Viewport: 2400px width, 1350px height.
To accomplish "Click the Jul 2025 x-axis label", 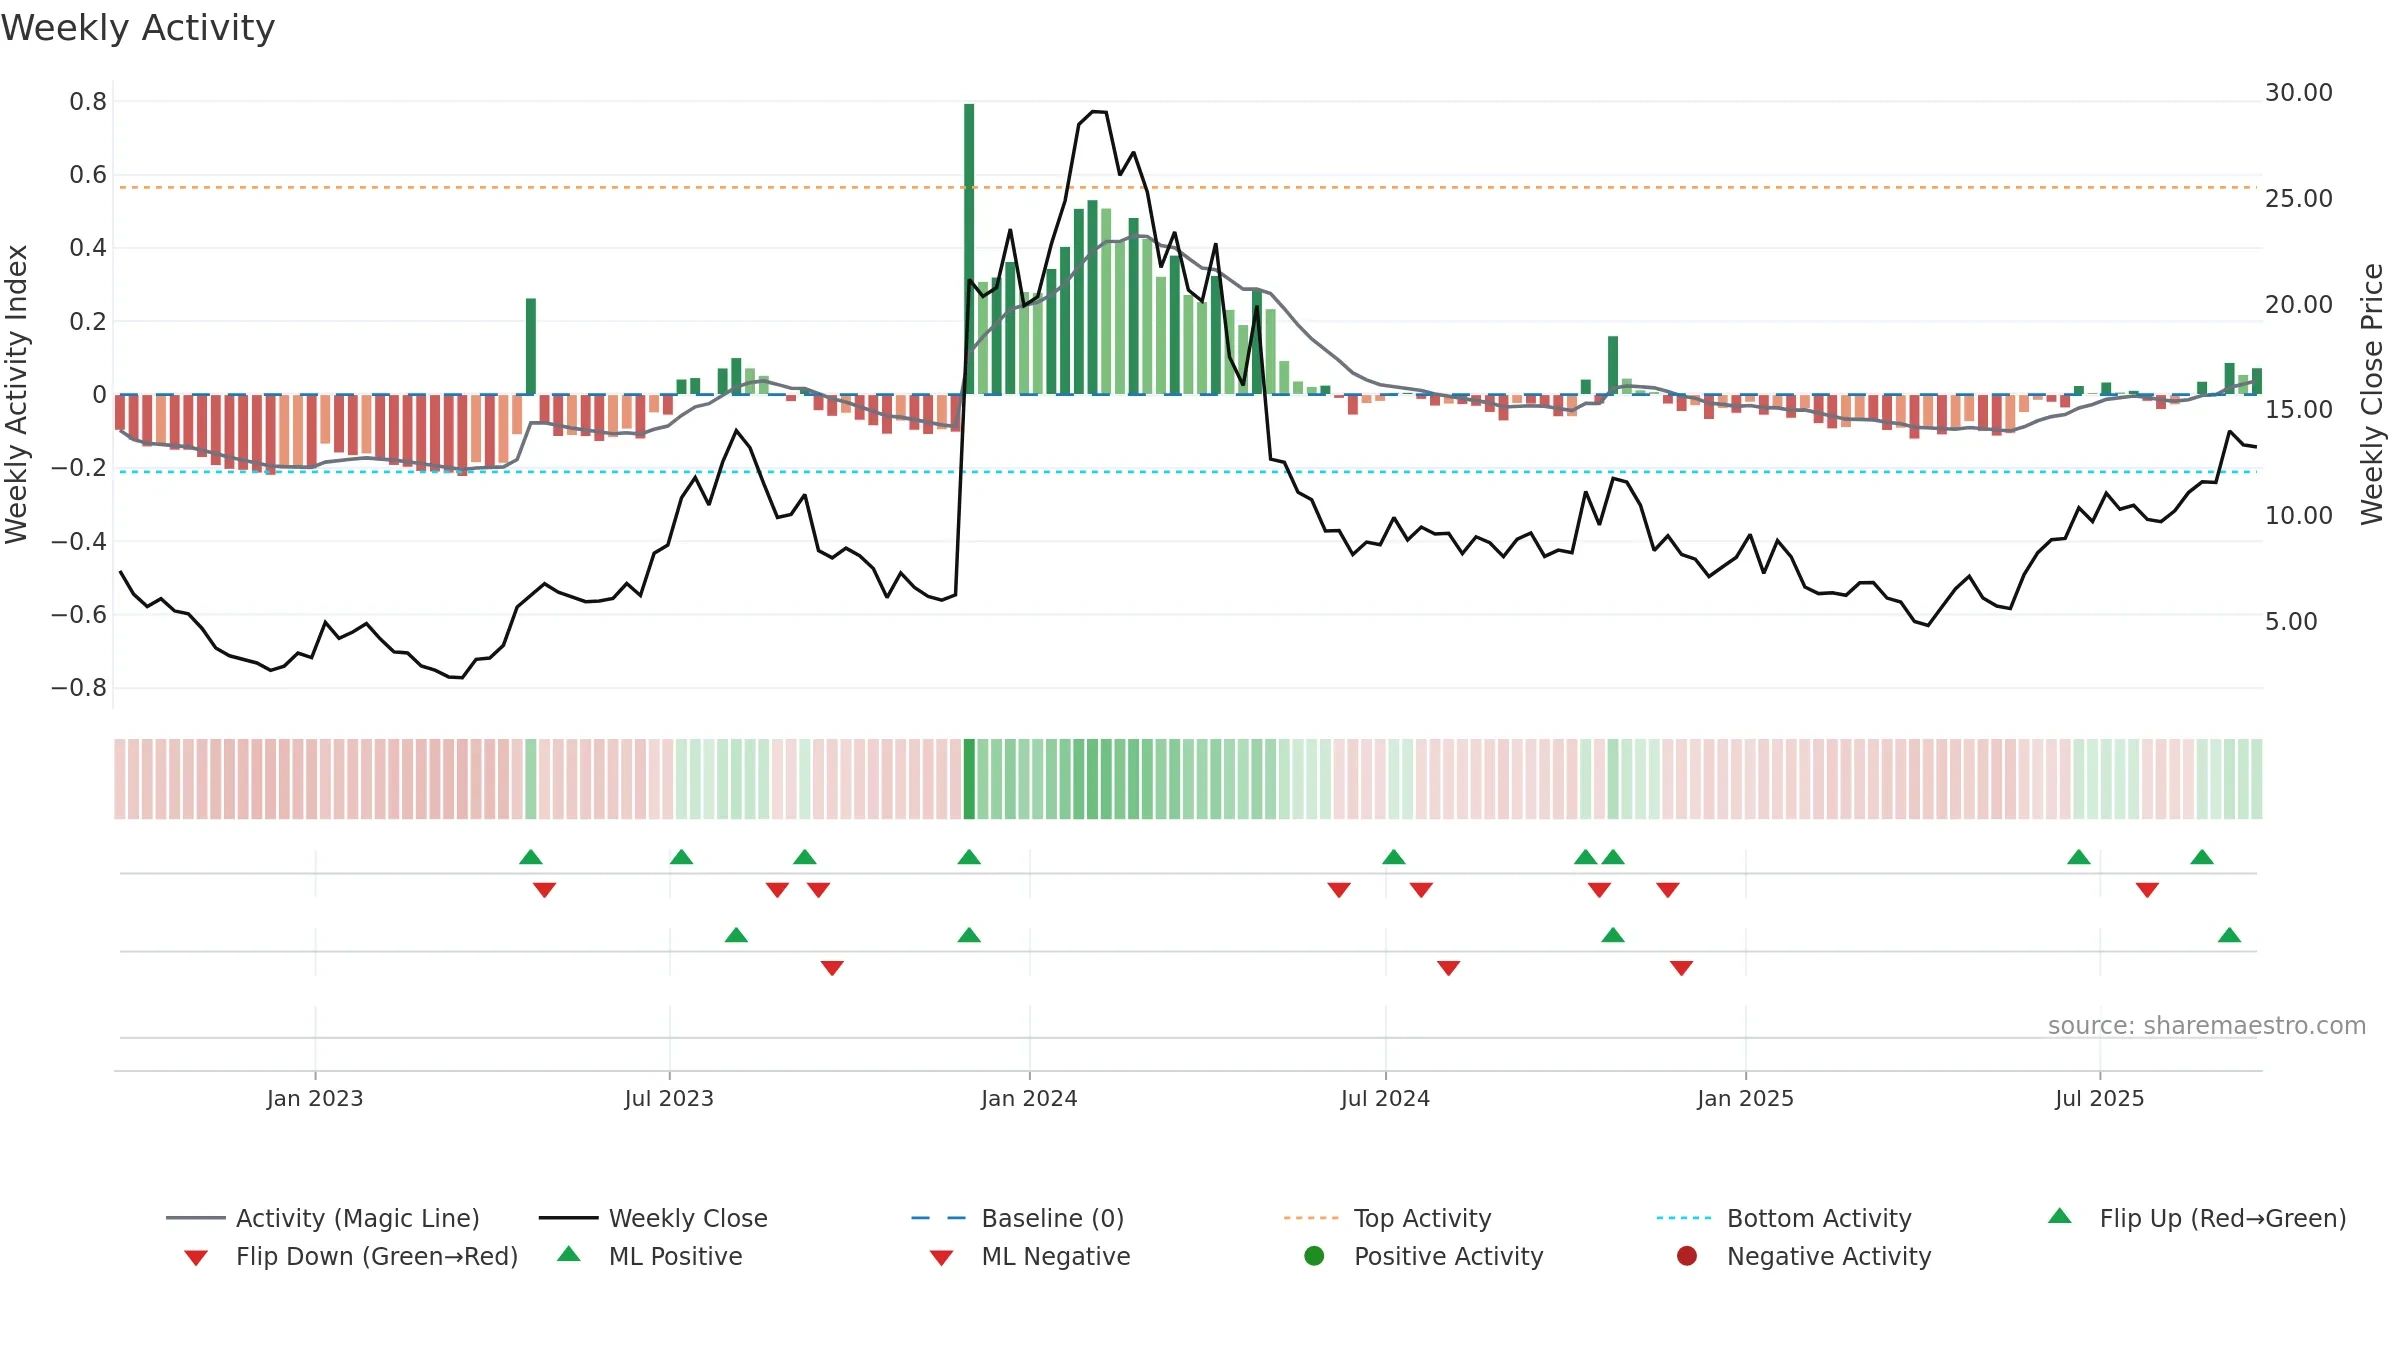I will (x=2100, y=1098).
